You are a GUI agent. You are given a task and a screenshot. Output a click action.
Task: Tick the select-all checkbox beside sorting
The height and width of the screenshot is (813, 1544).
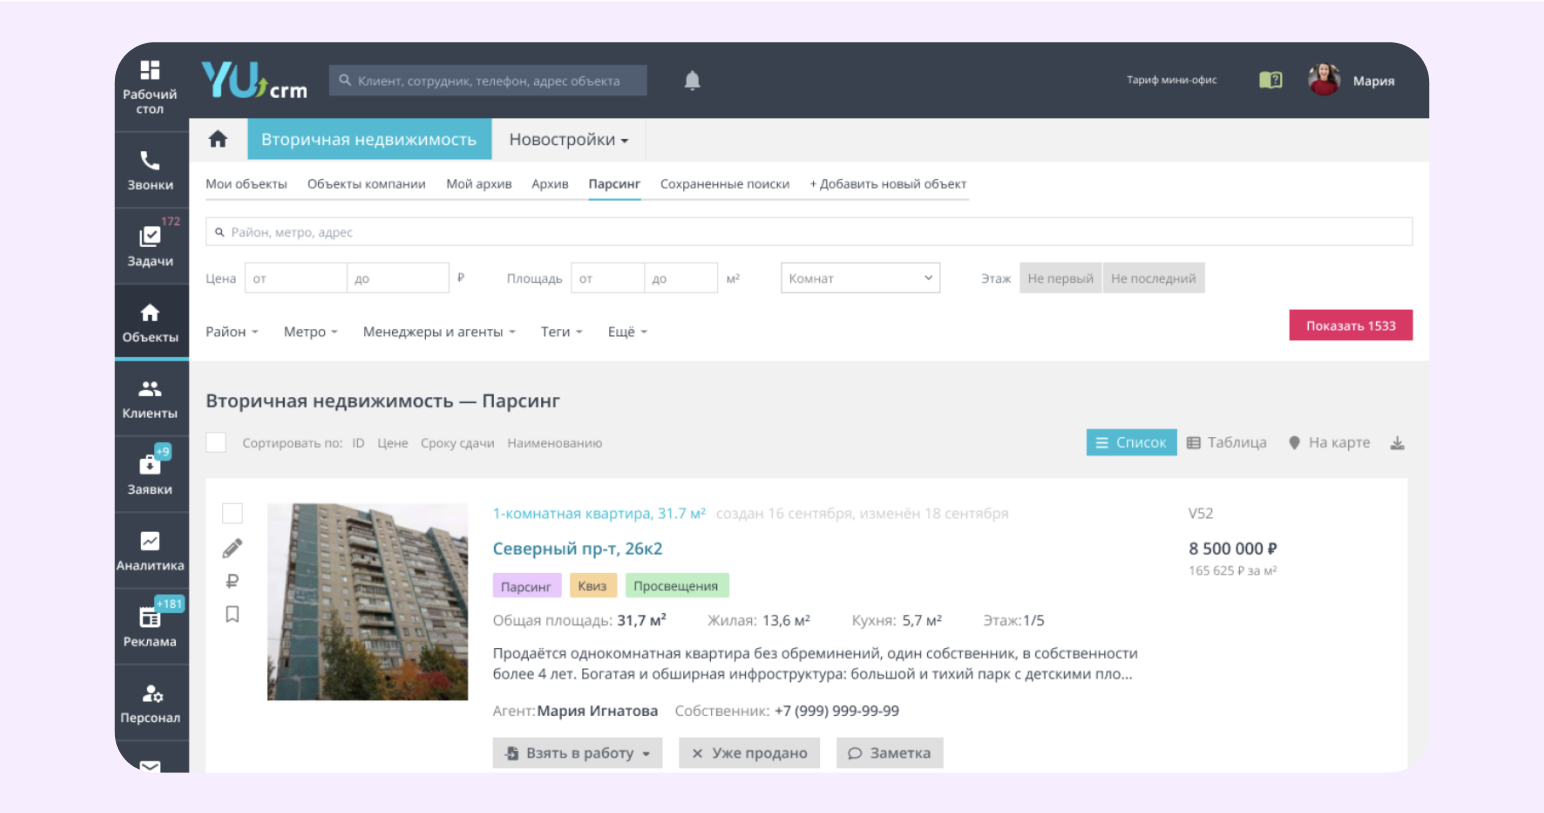pyautogui.click(x=216, y=443)
